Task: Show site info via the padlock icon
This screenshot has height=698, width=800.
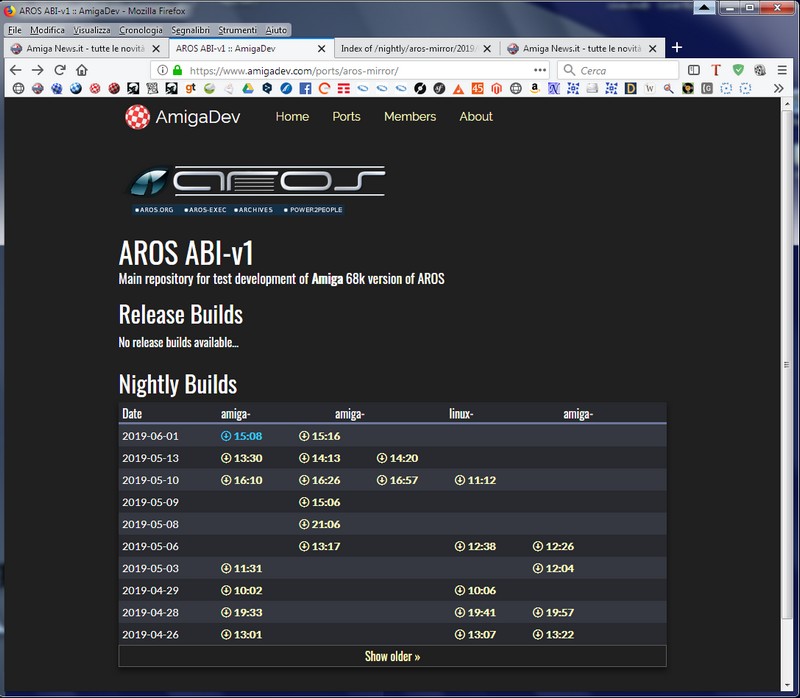Action: (x=178, y=71)
